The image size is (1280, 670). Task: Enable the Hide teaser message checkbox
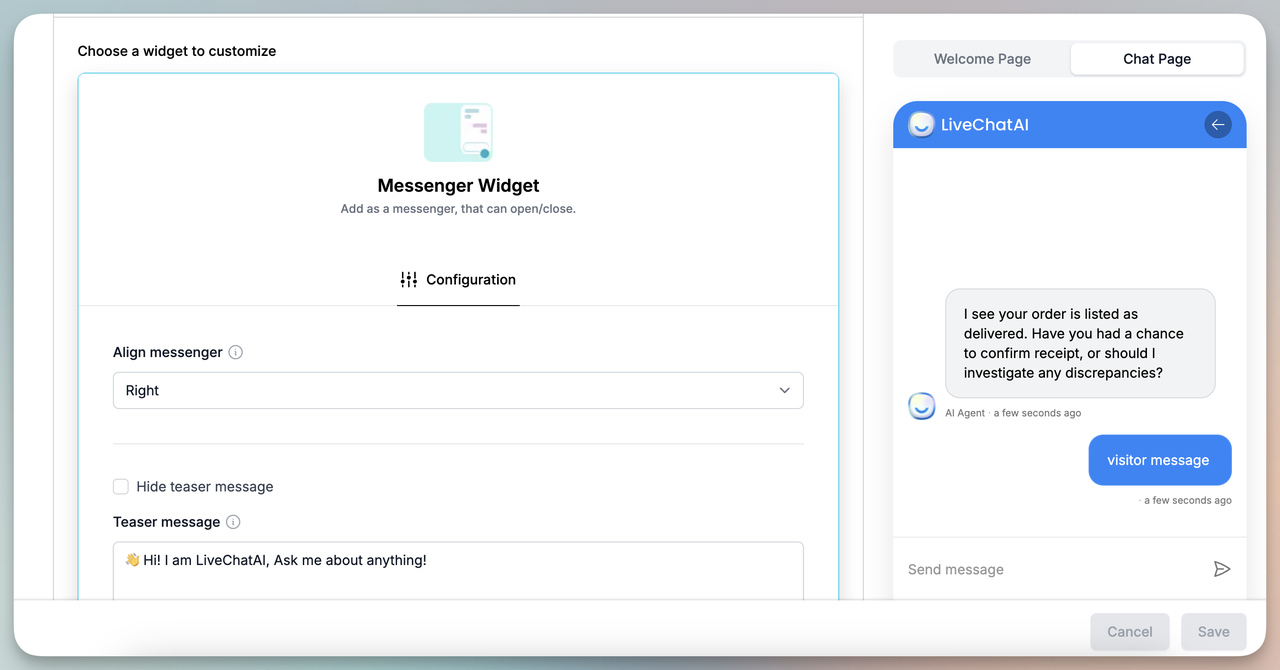tap(120, 486)
